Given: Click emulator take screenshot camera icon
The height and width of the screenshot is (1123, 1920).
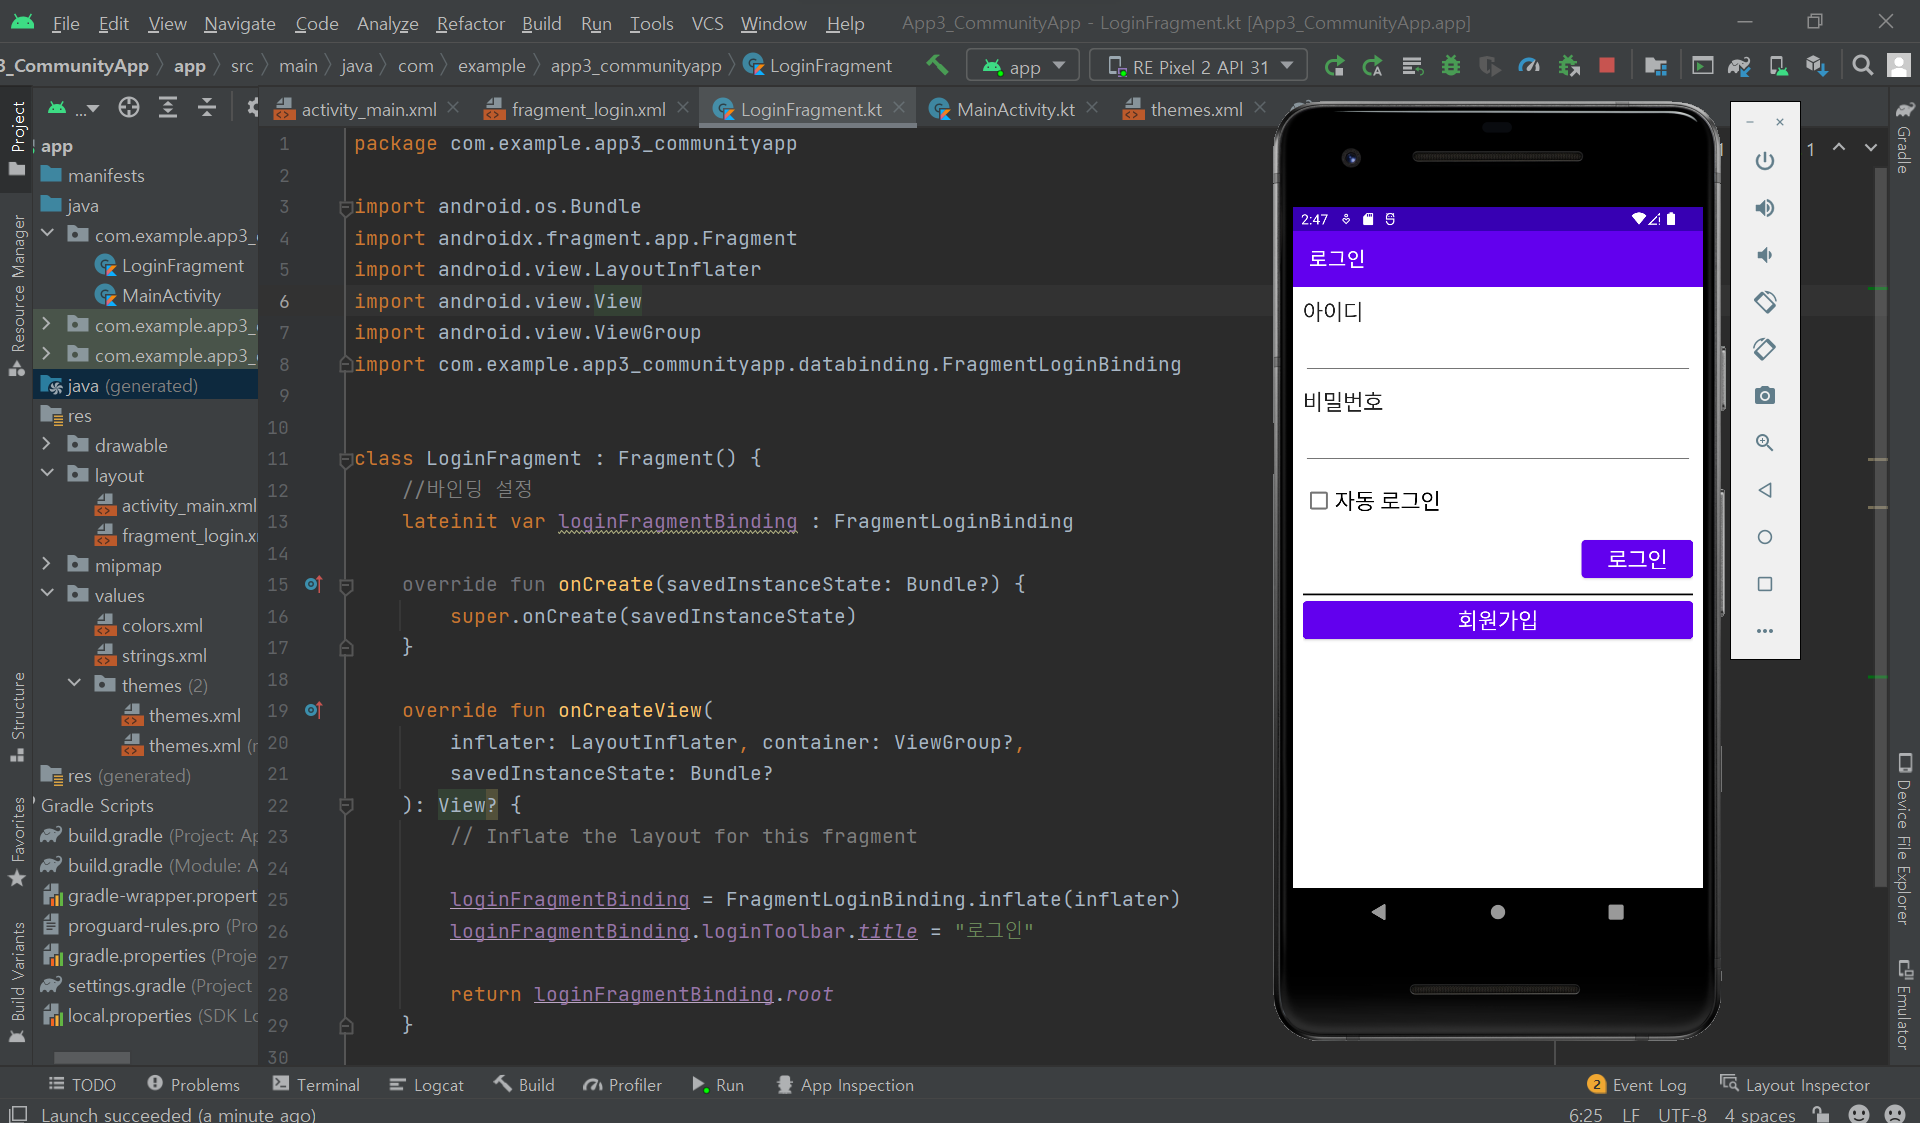Looking at the screenshot, I should [1765, 396].
